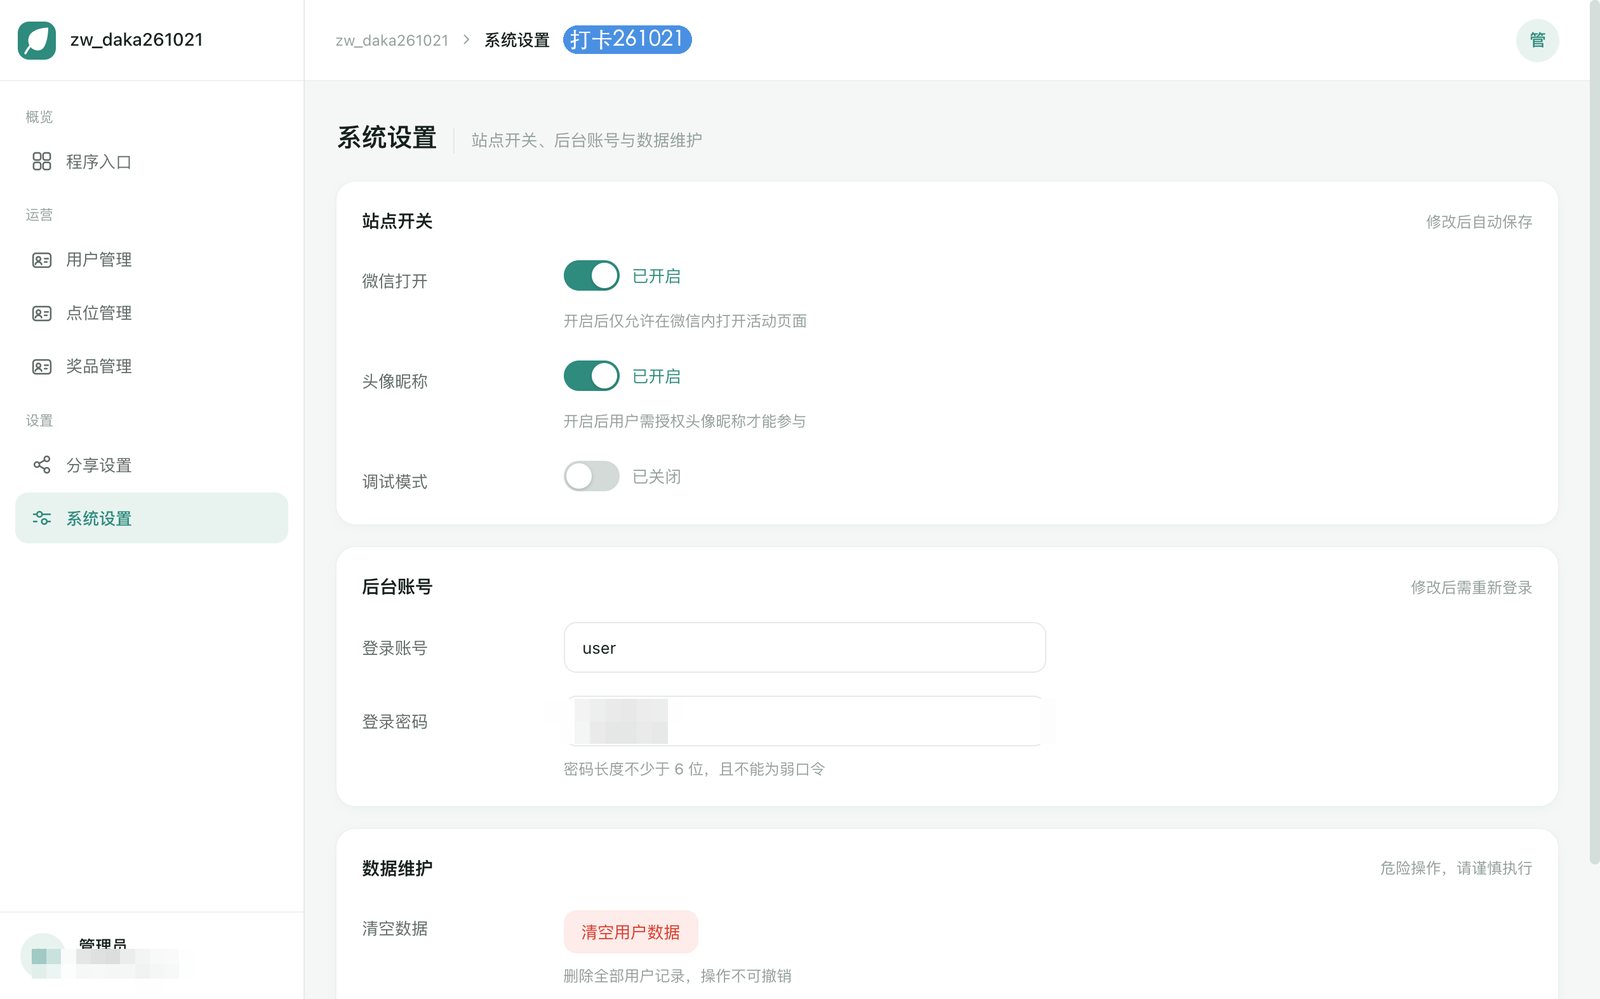Focus the 登录账号 input field
Screen dimensions: 1600x999
[805, 648]
